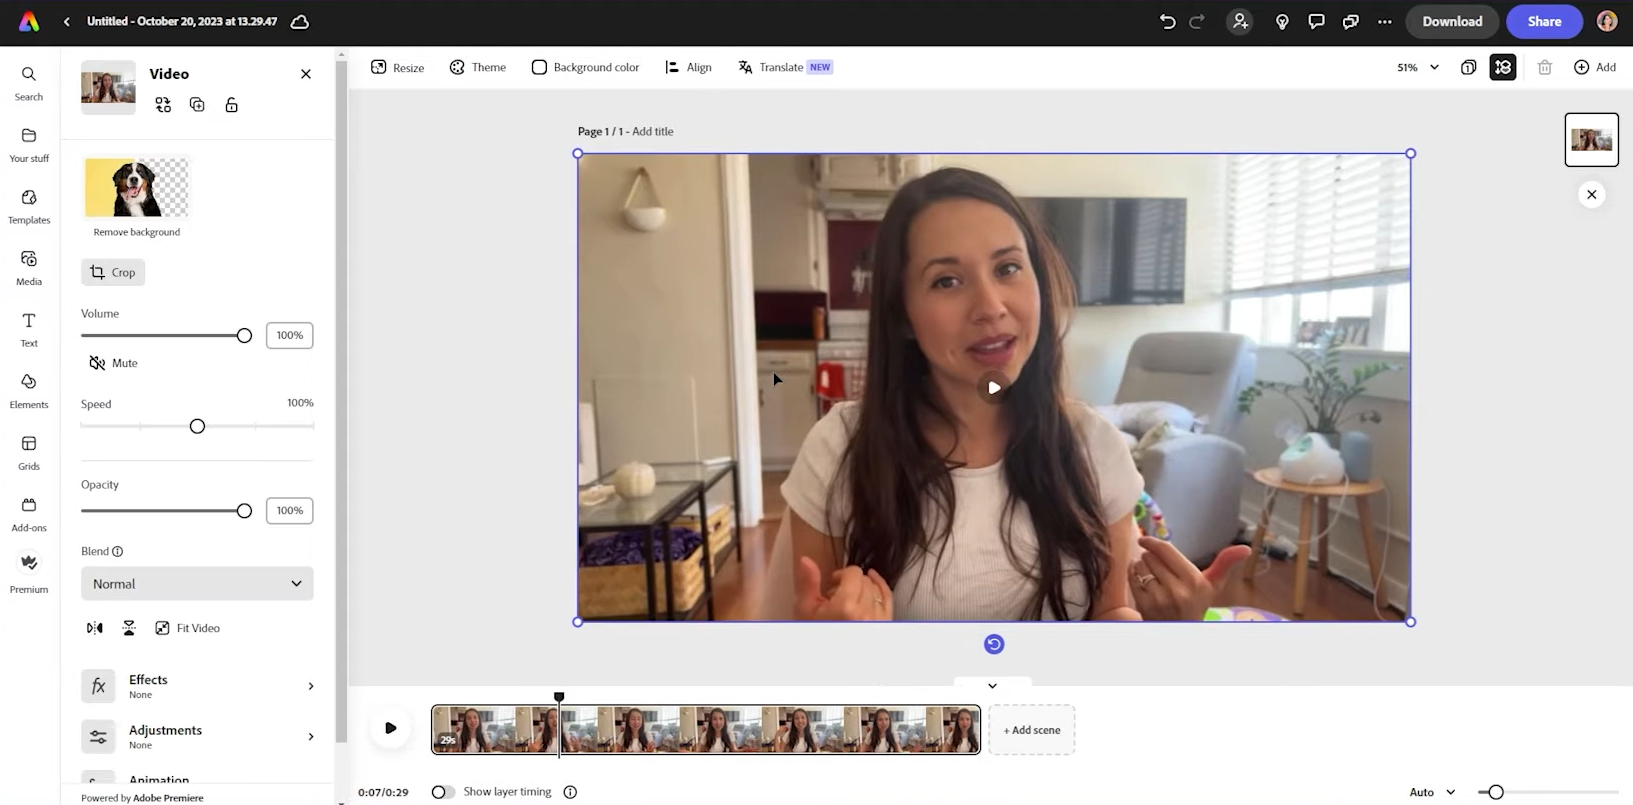This screenshot has height=805, width=1633.
Task: Open the Media panel
Action: (28, 268)
